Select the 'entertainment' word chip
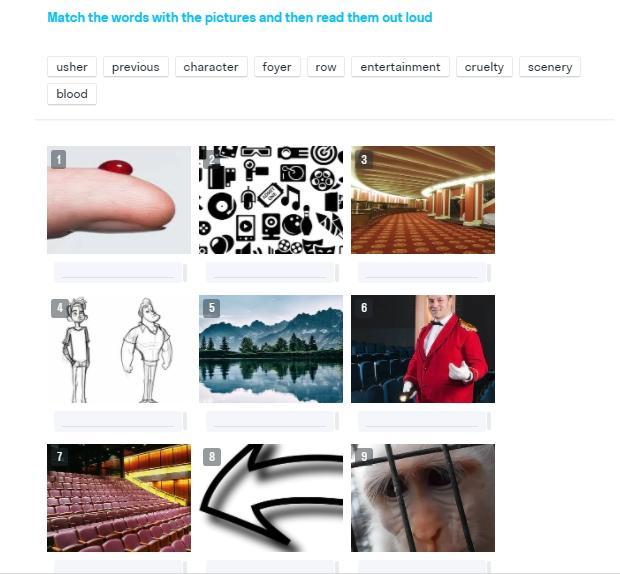 pyautogui.click(x=400, y=67)
